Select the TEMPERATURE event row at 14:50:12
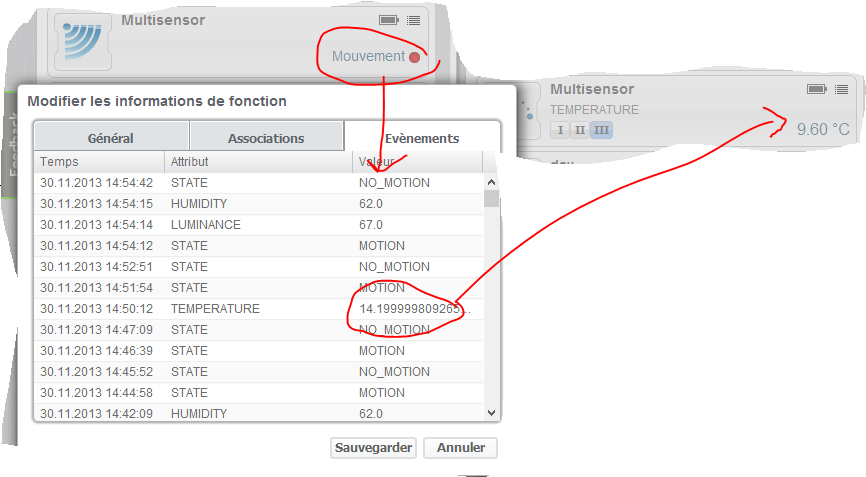The image size is (866, 477). [260, 309]
